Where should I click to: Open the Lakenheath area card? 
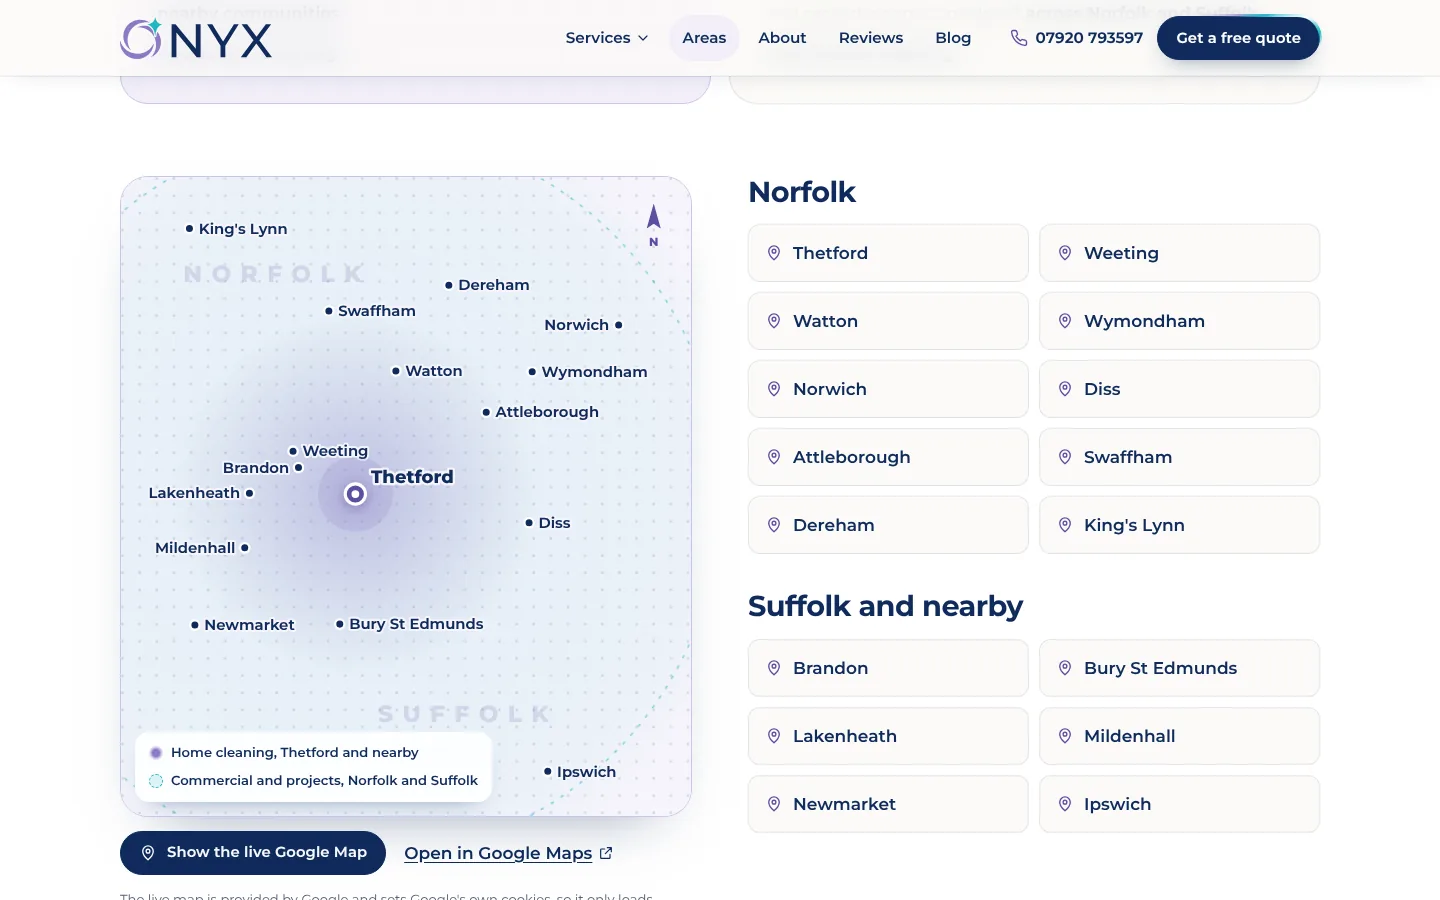click(888, 736)
